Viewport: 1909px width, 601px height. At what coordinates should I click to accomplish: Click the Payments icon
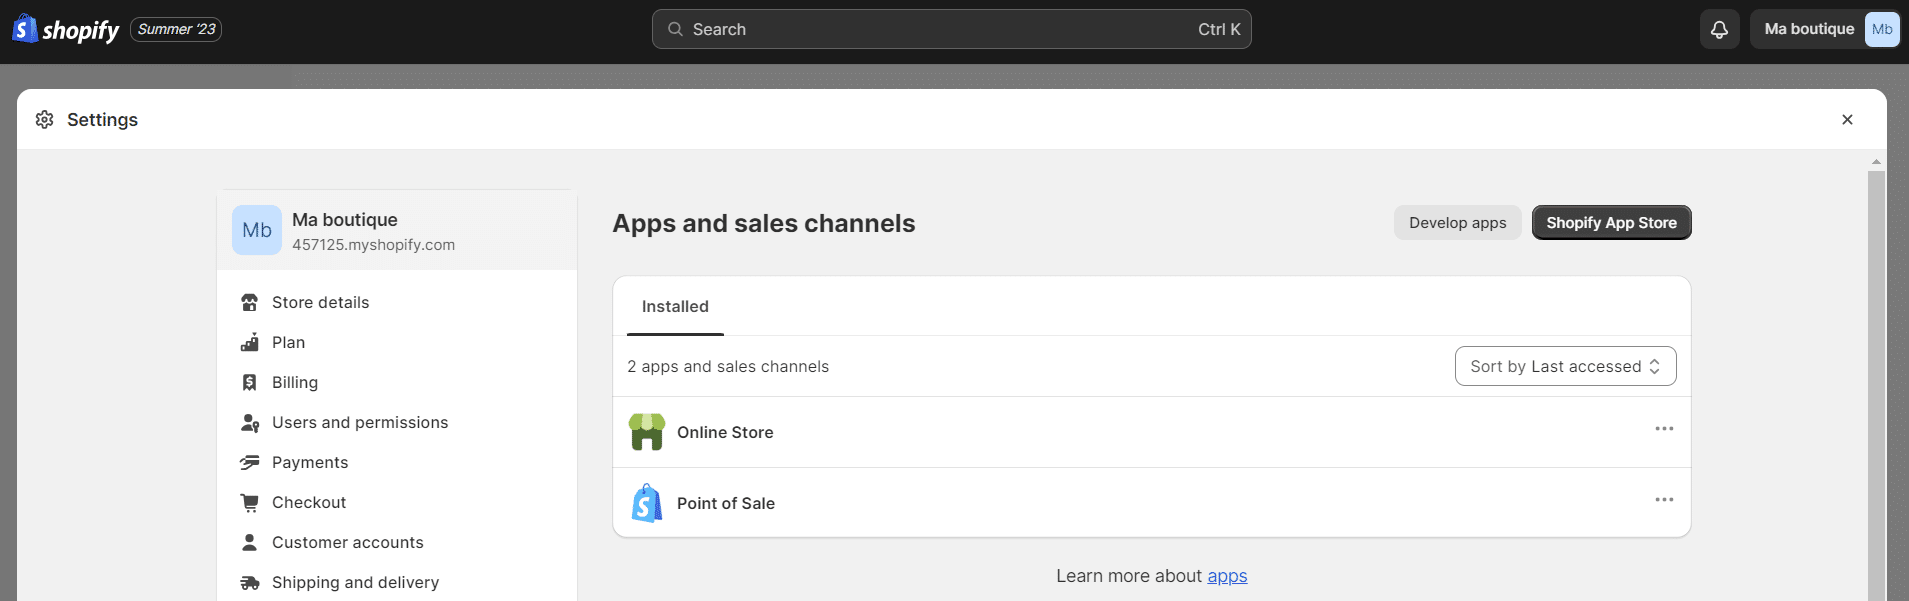tap(250, 463)
